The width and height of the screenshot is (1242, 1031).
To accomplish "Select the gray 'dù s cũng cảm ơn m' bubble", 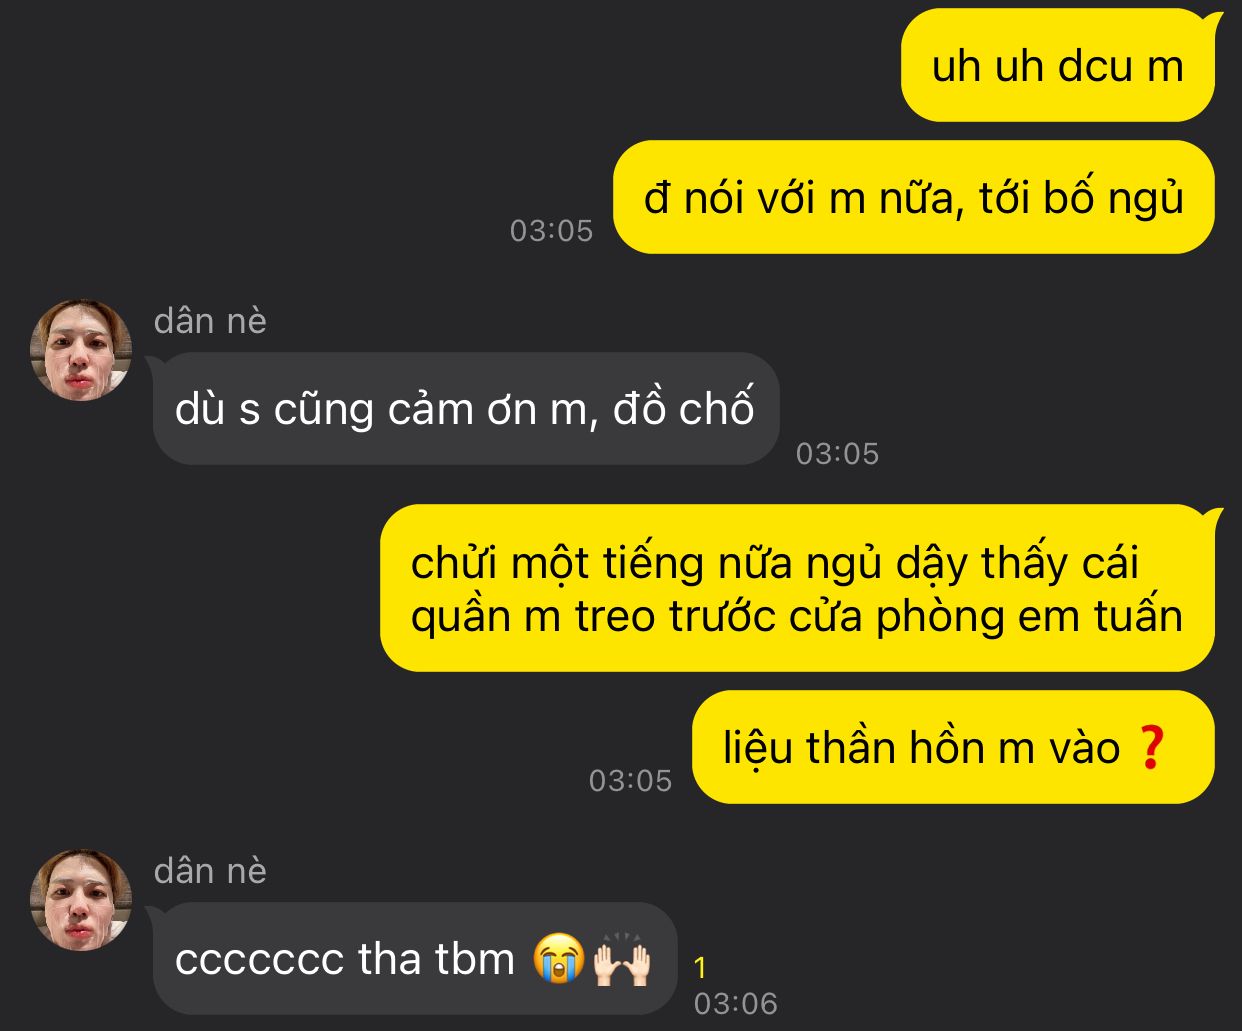I will pyautogui.click(x=465, y=409).
